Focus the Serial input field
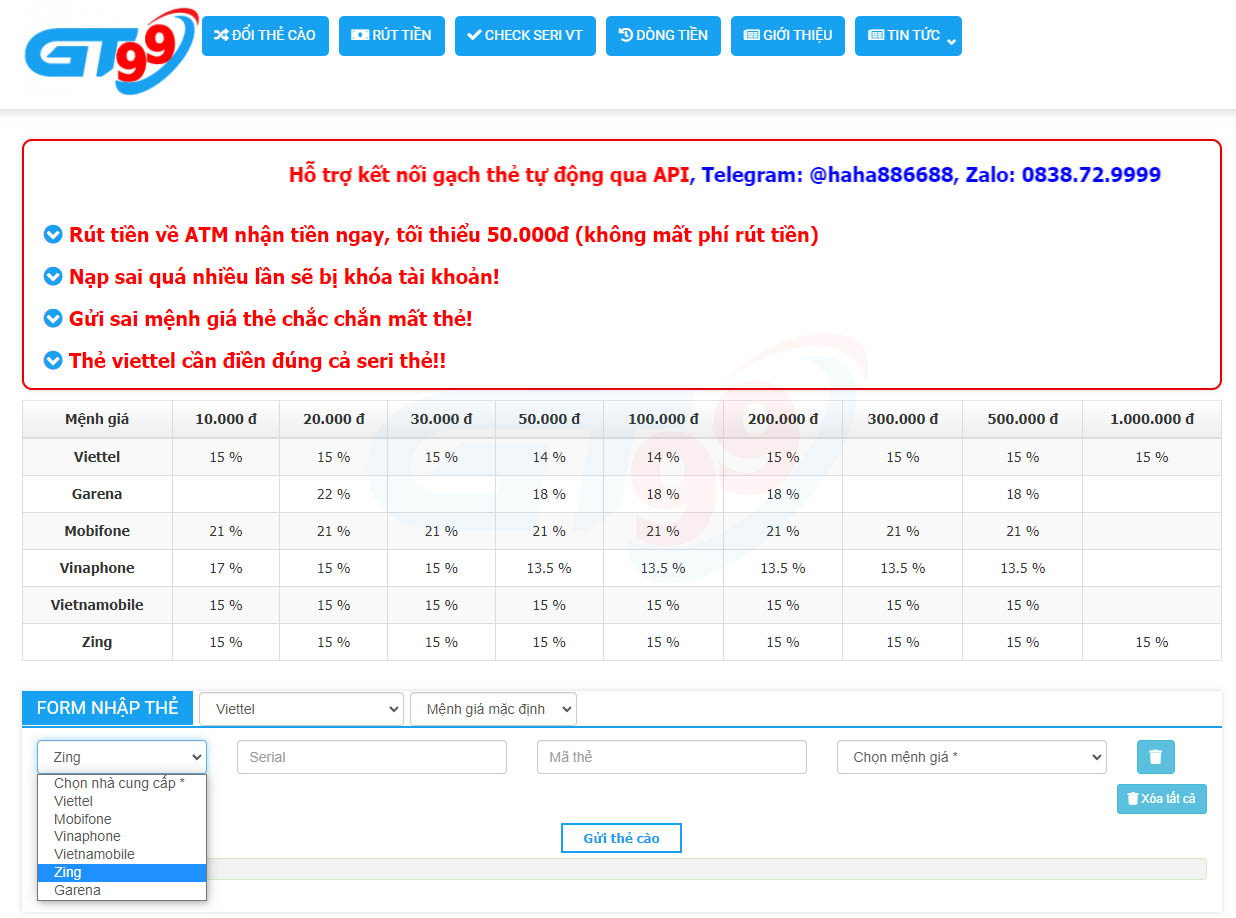This screenshot has height=918, width=1236. pyautogui.click(x=372, y=757)
